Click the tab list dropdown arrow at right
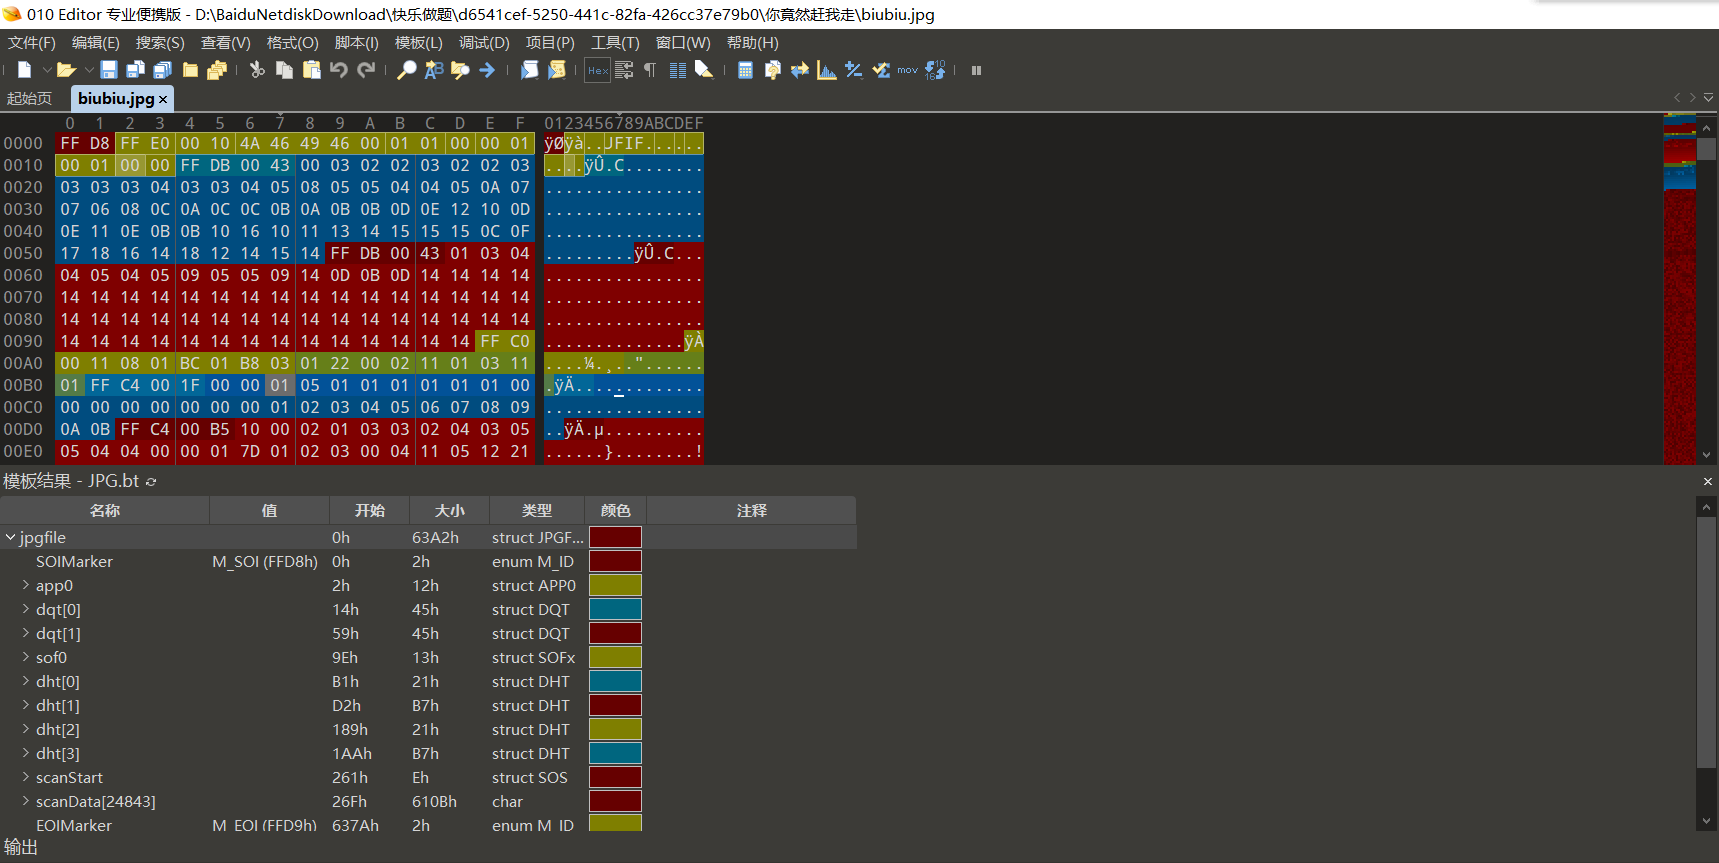Viewport: 1719px width, 863px height. point(1708,97)
